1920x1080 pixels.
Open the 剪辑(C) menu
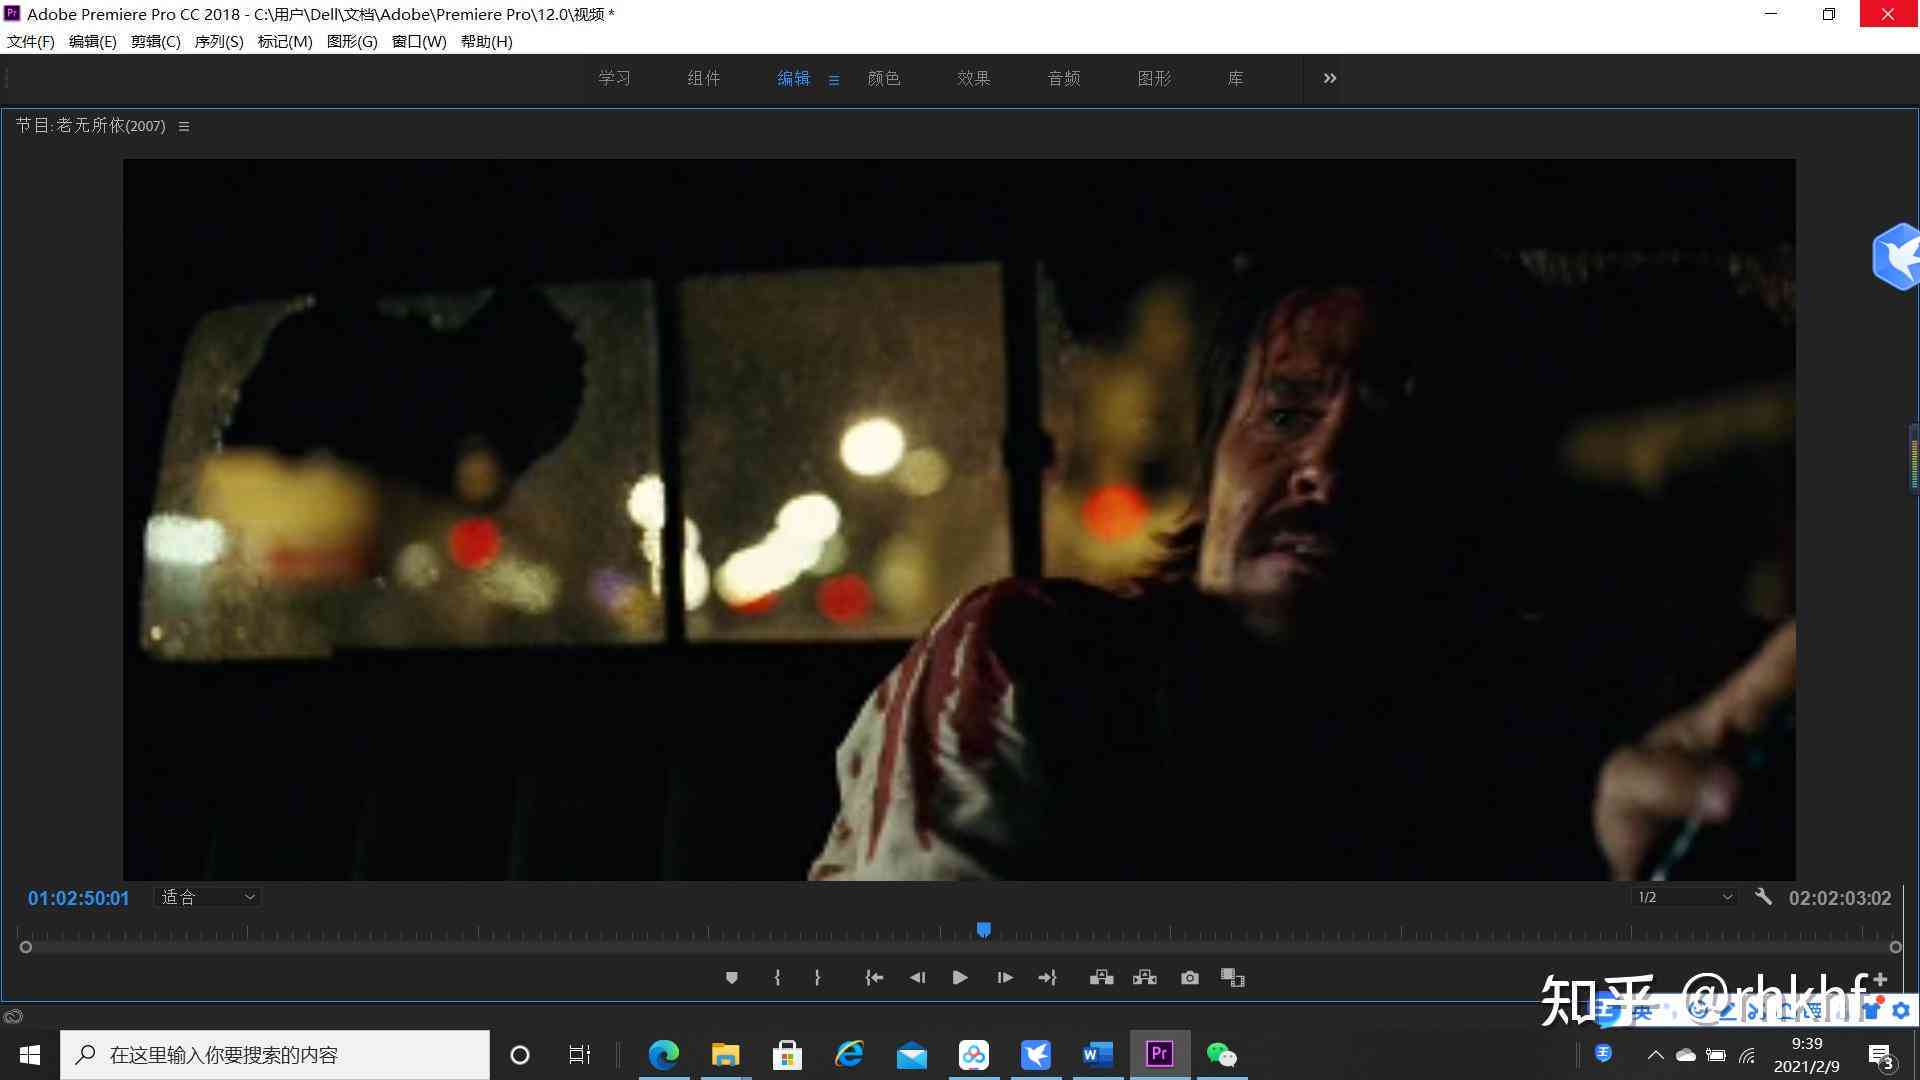pos(156,41)
